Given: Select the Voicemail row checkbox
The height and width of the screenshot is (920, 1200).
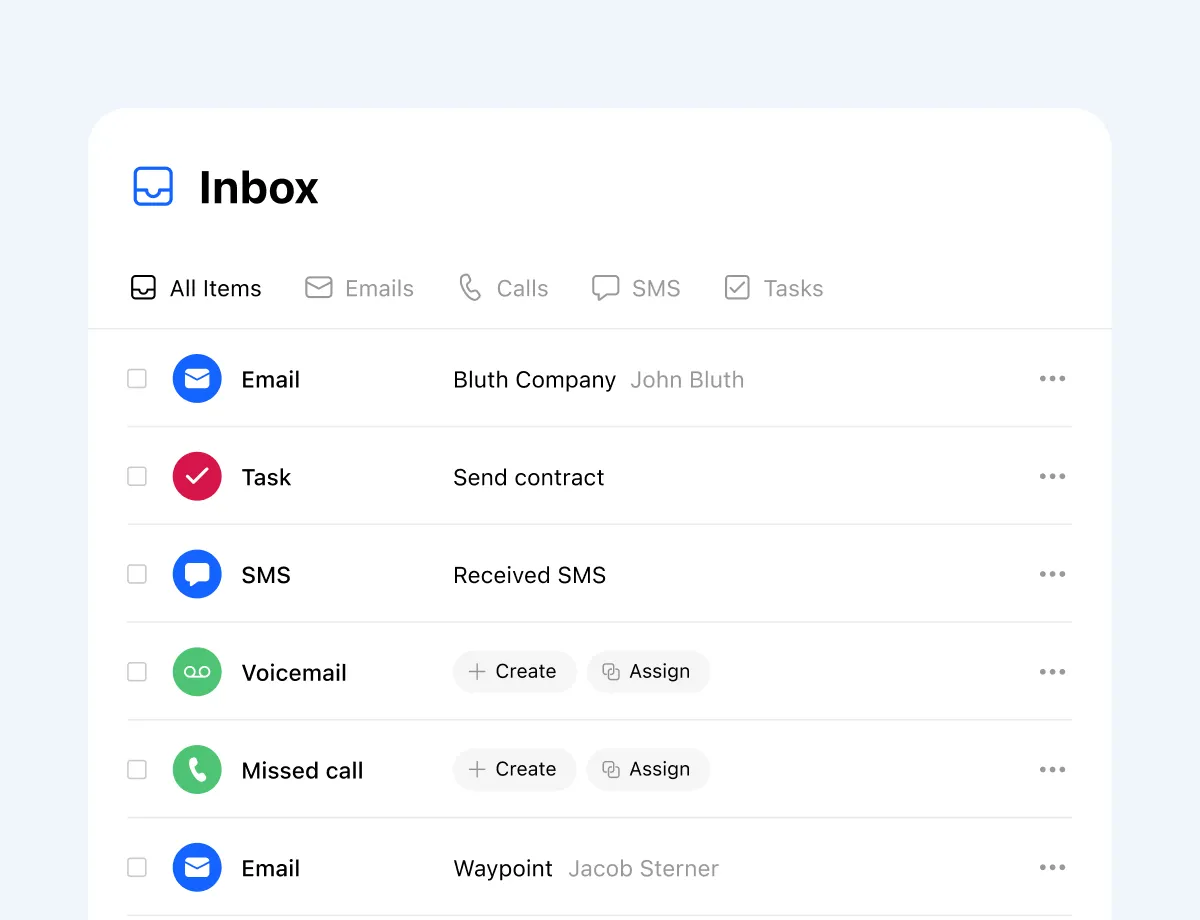Looking at the screenshot, I should (137, 672).
